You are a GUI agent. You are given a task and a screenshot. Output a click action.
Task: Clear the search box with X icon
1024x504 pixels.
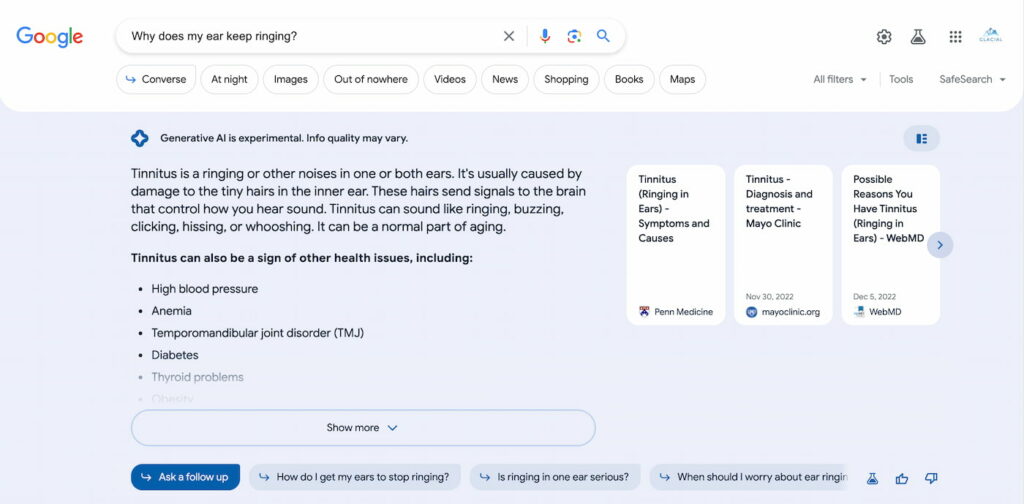click(x=509, y=37)
